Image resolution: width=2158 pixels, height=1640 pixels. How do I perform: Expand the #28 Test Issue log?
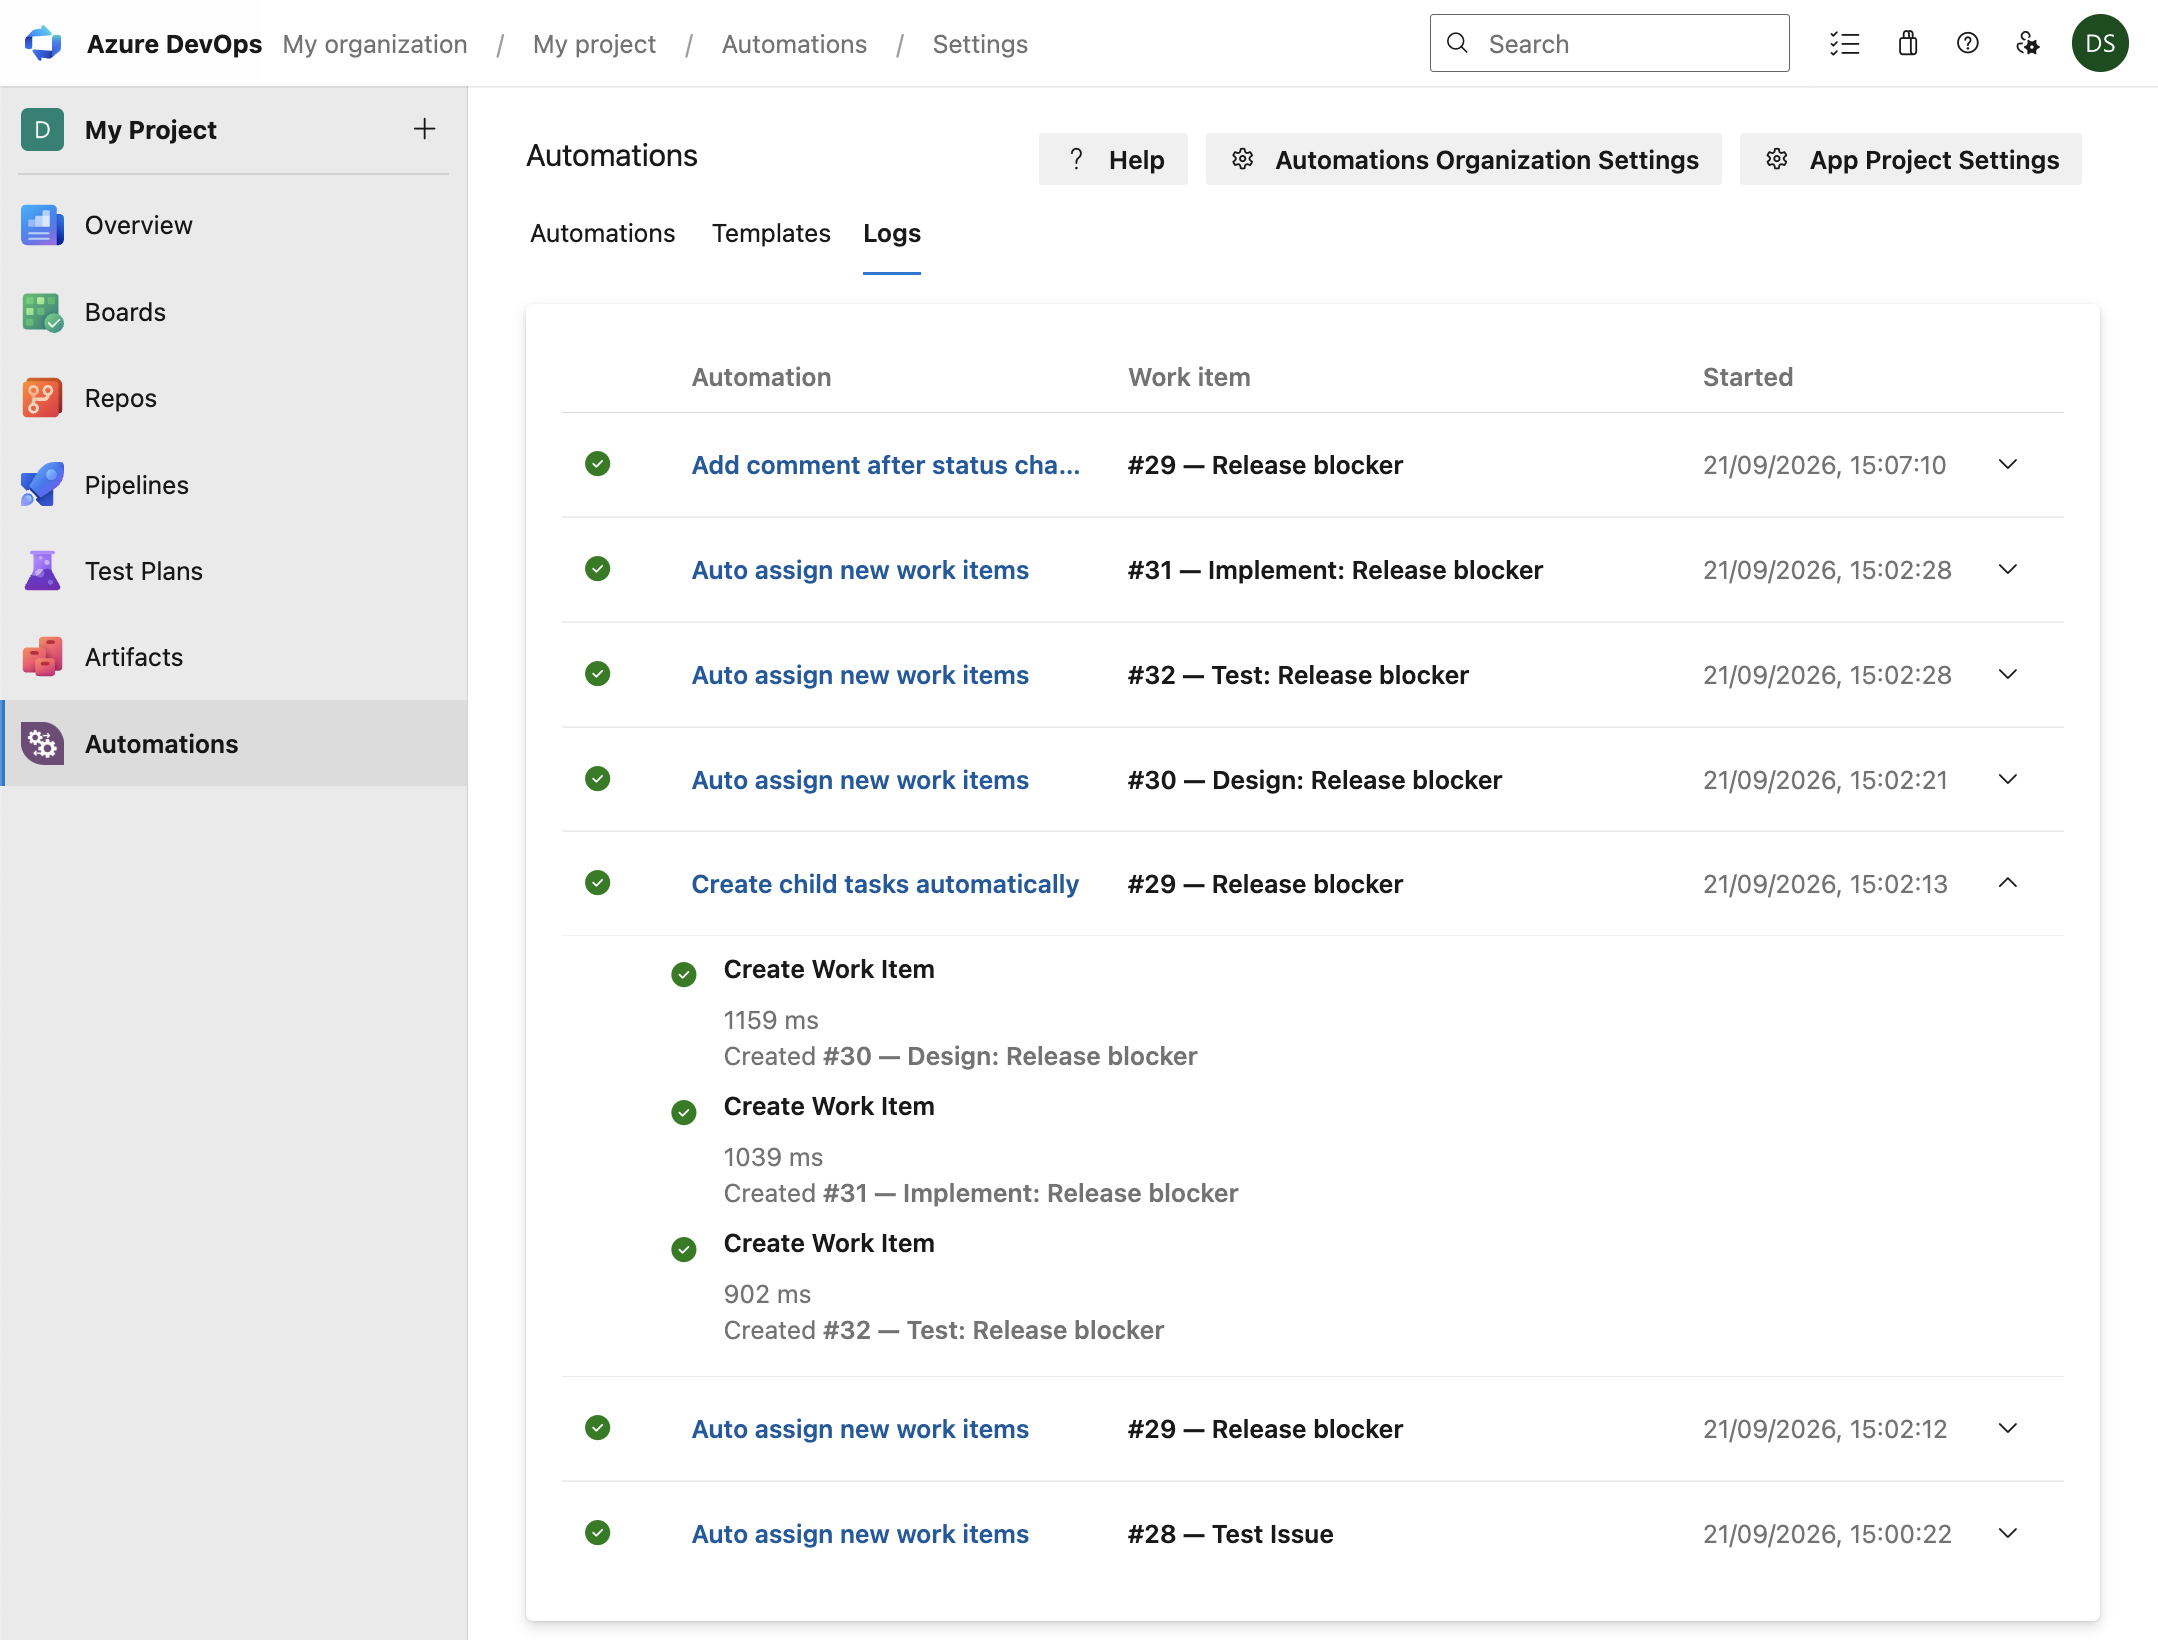tap(2007, 1533)
